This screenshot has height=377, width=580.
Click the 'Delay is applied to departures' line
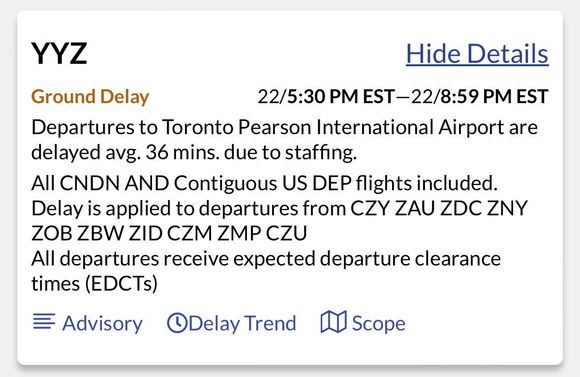pos(165,208)
